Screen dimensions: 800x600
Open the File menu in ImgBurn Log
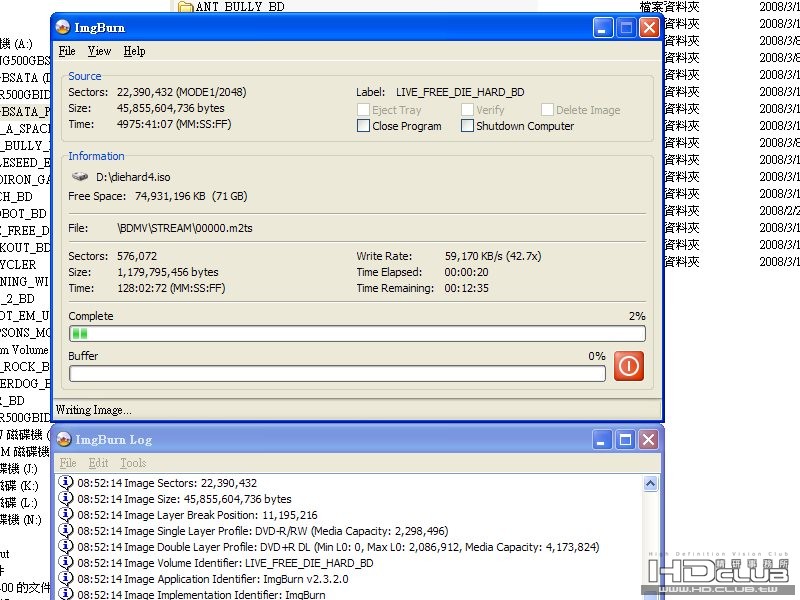click(x=68, y=463)
